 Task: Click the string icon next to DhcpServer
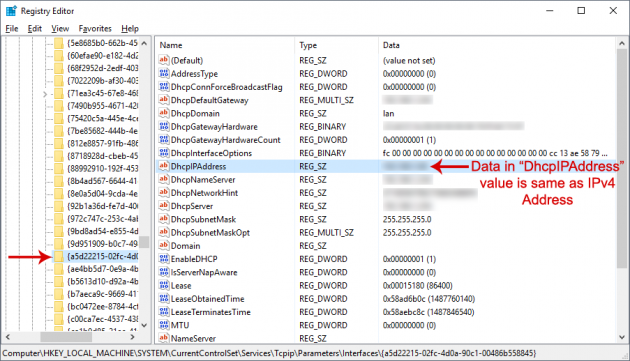click(164, 206)
